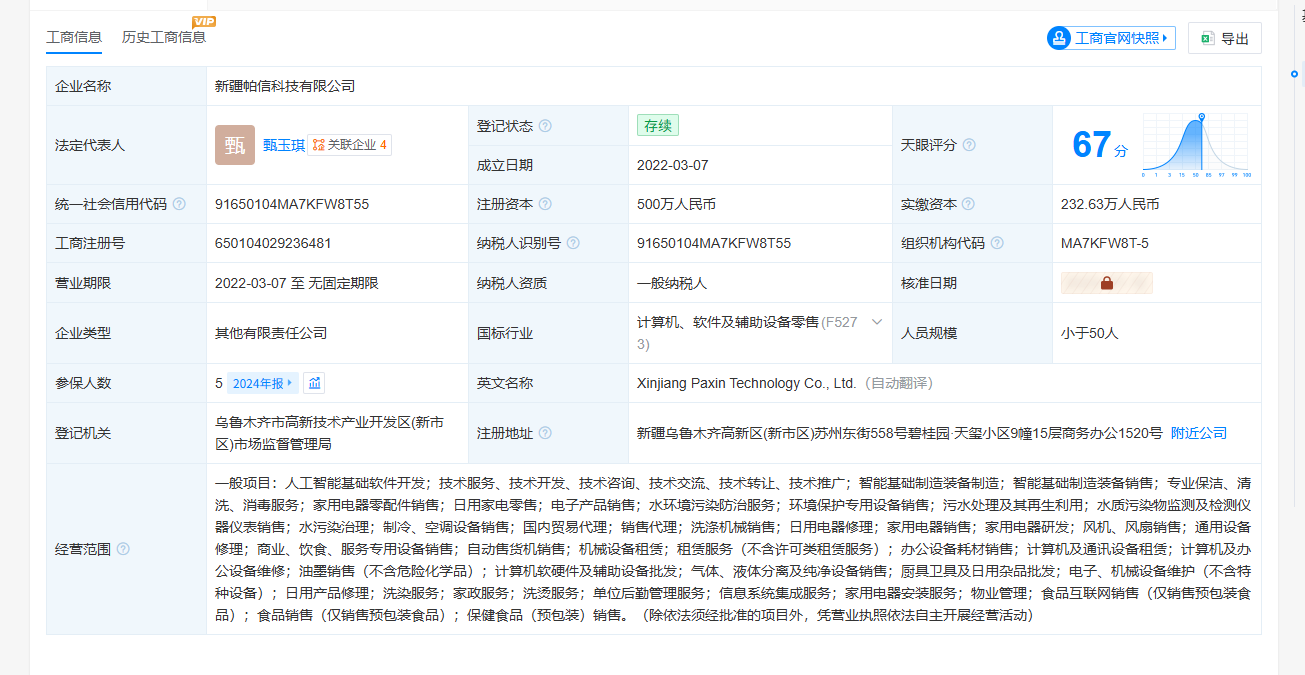Click the 工商官网快照 button
Screen dimensions: 1305x675
click(1110, 38)
